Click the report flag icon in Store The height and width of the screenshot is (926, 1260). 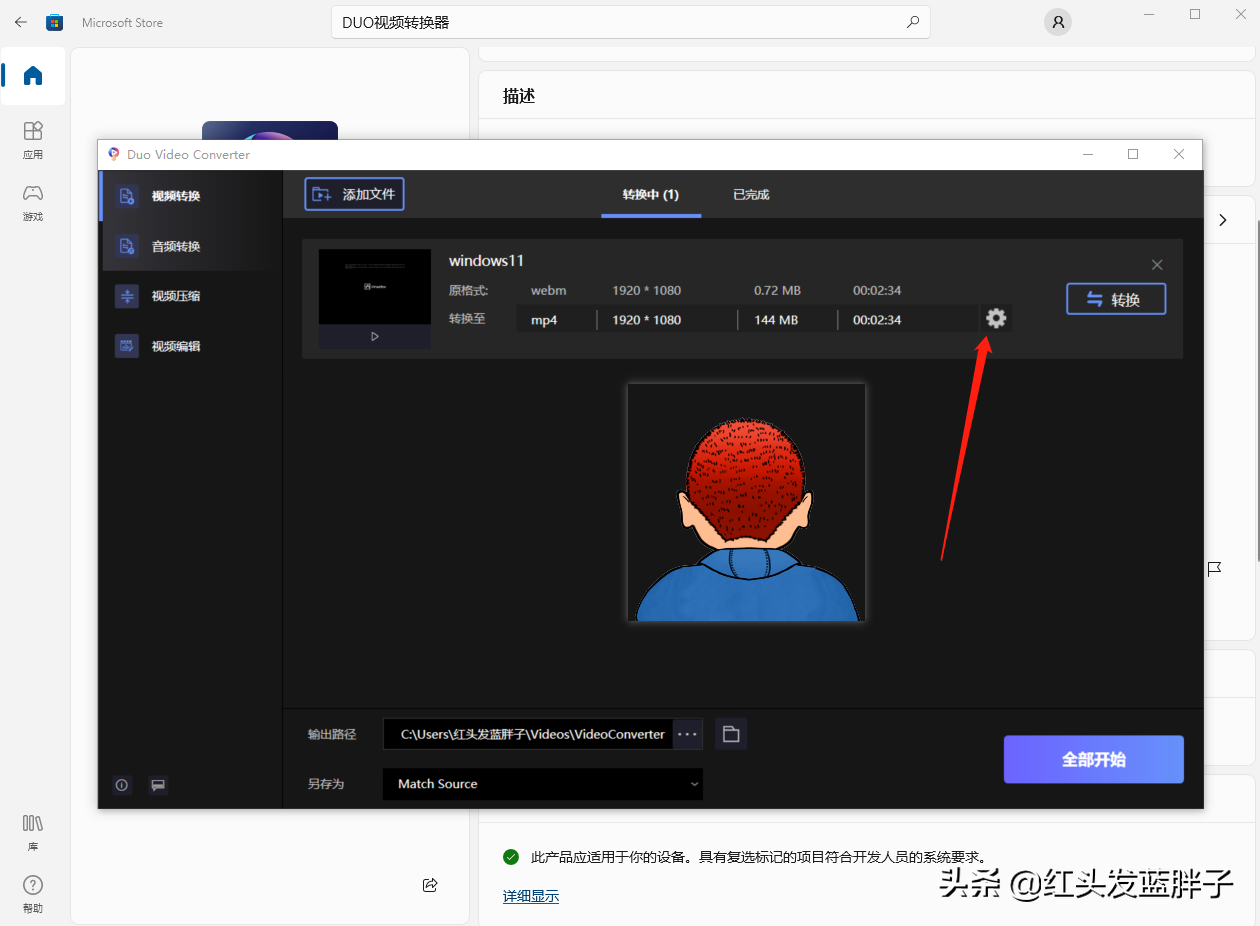point(1215,569)
